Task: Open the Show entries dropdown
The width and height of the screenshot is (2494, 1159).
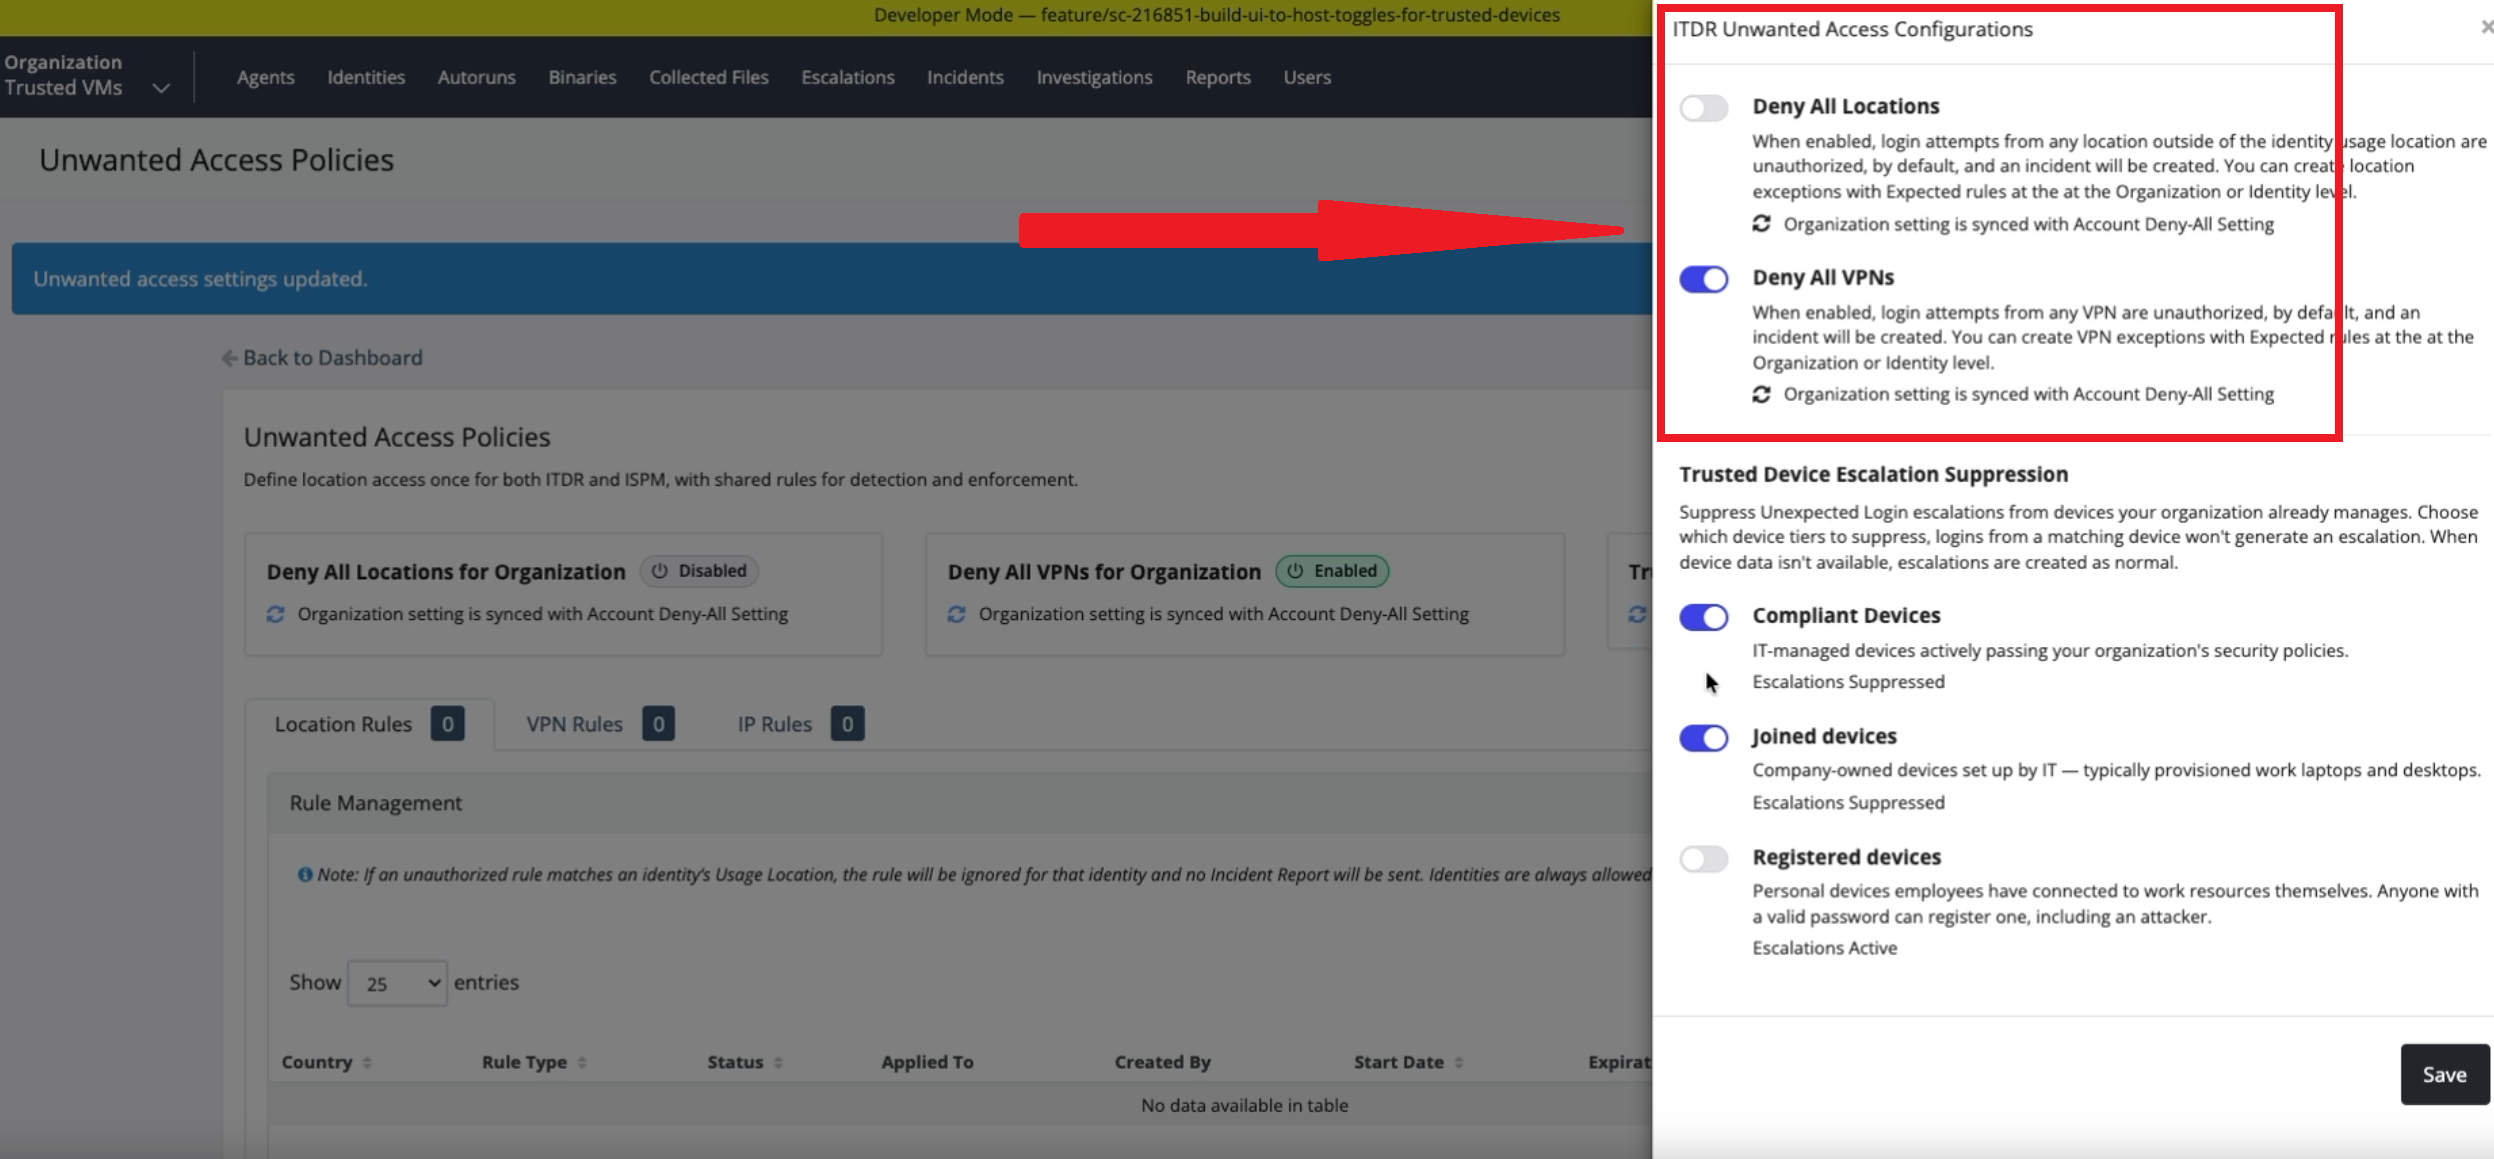Action: (397, 983)
